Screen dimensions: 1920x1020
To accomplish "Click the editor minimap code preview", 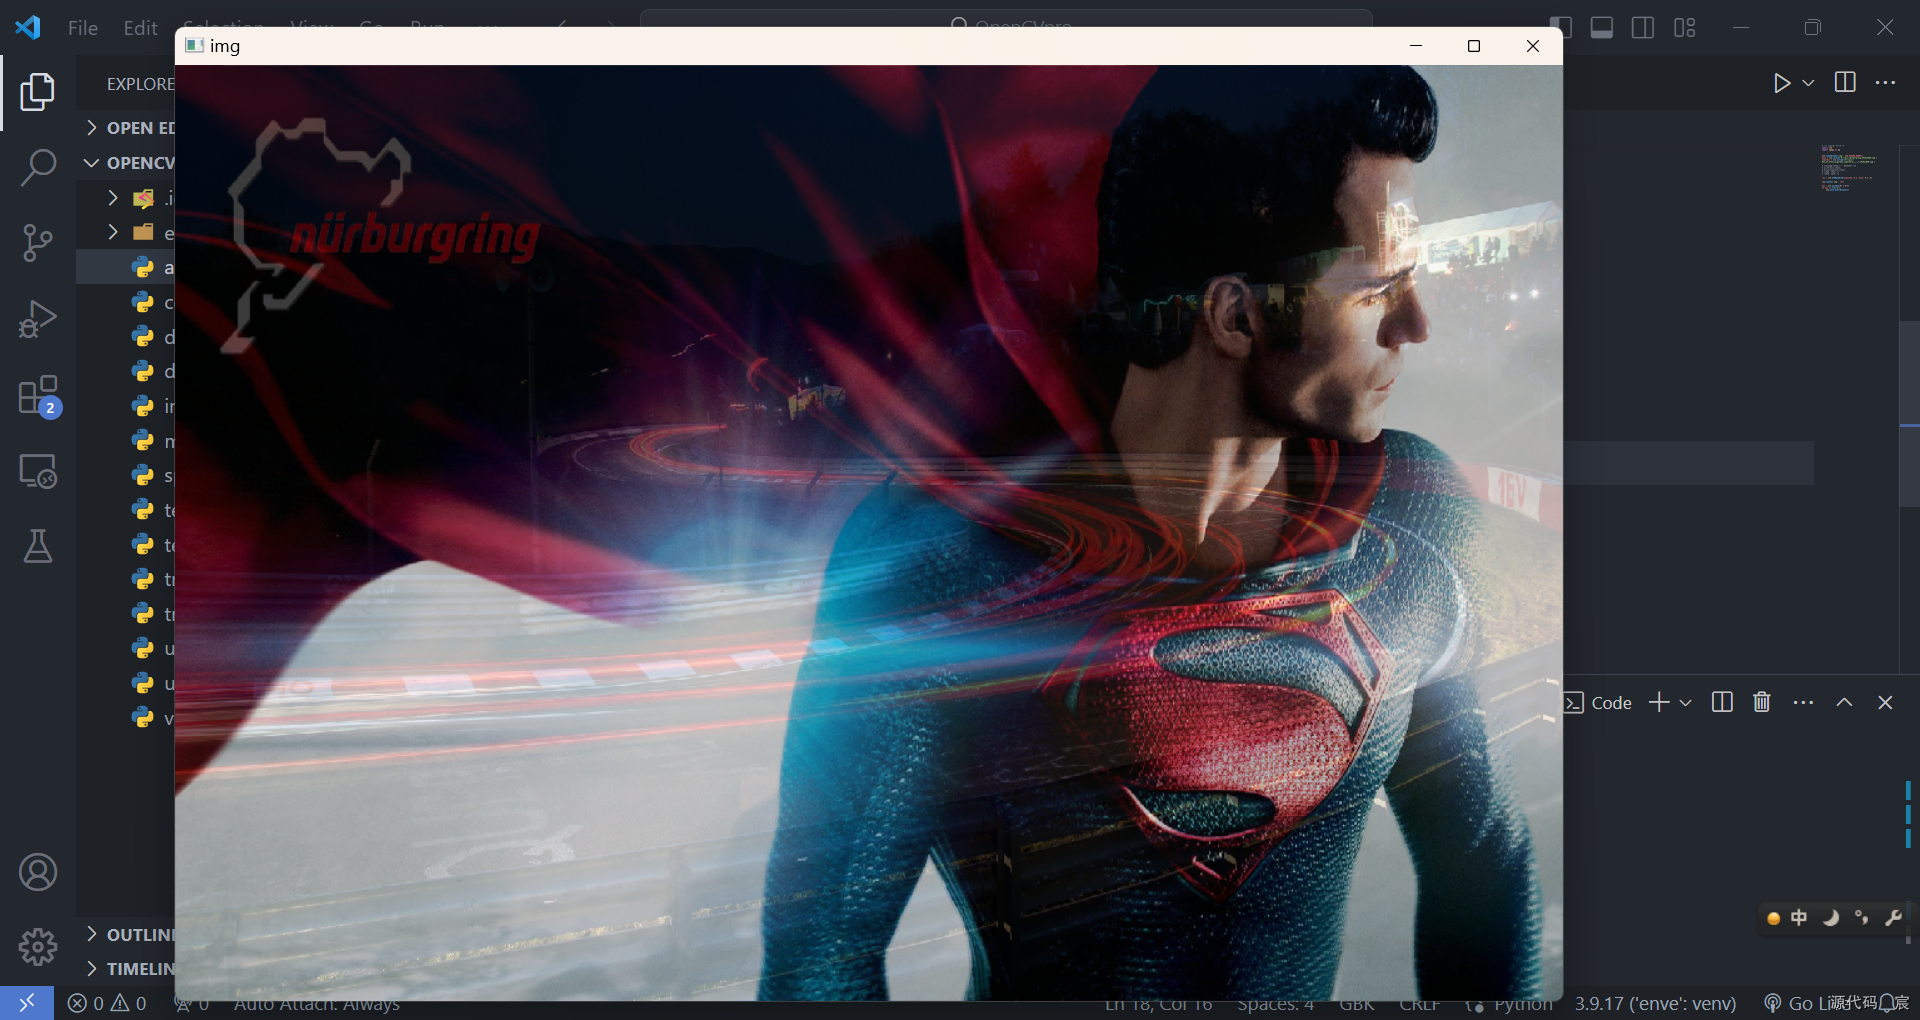I will (1848, 168).
